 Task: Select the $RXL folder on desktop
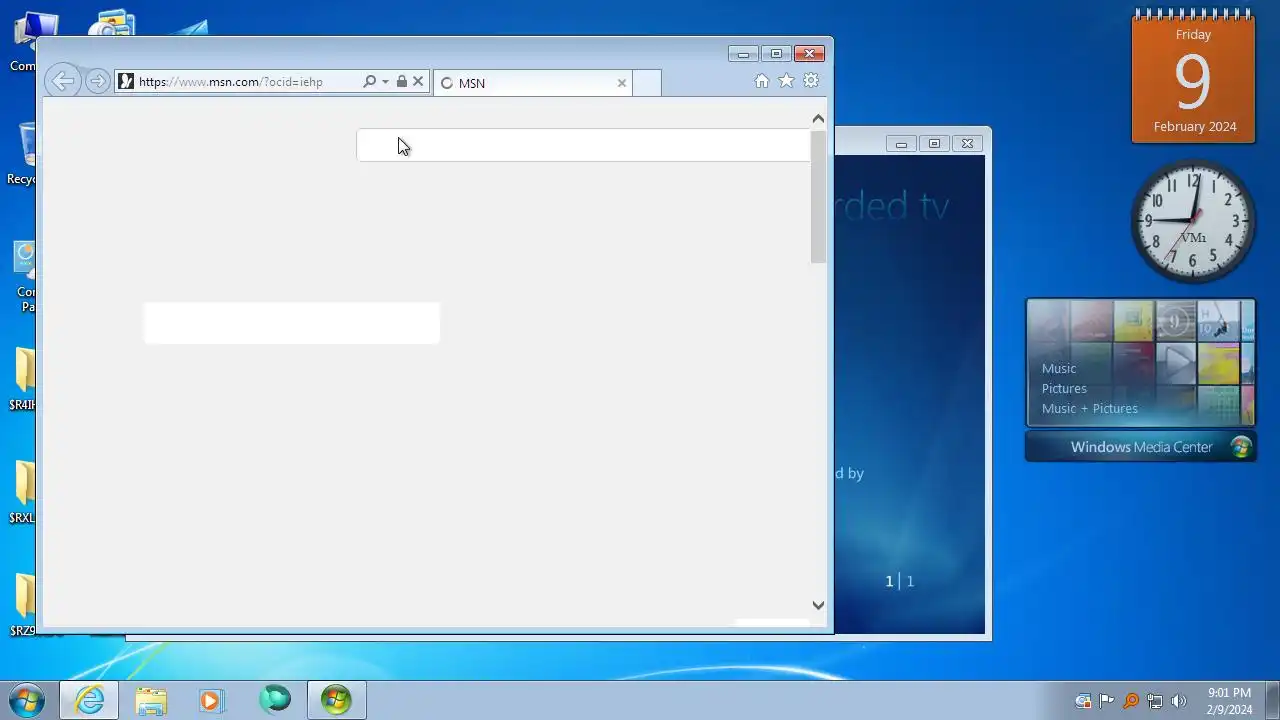(22, 493)
